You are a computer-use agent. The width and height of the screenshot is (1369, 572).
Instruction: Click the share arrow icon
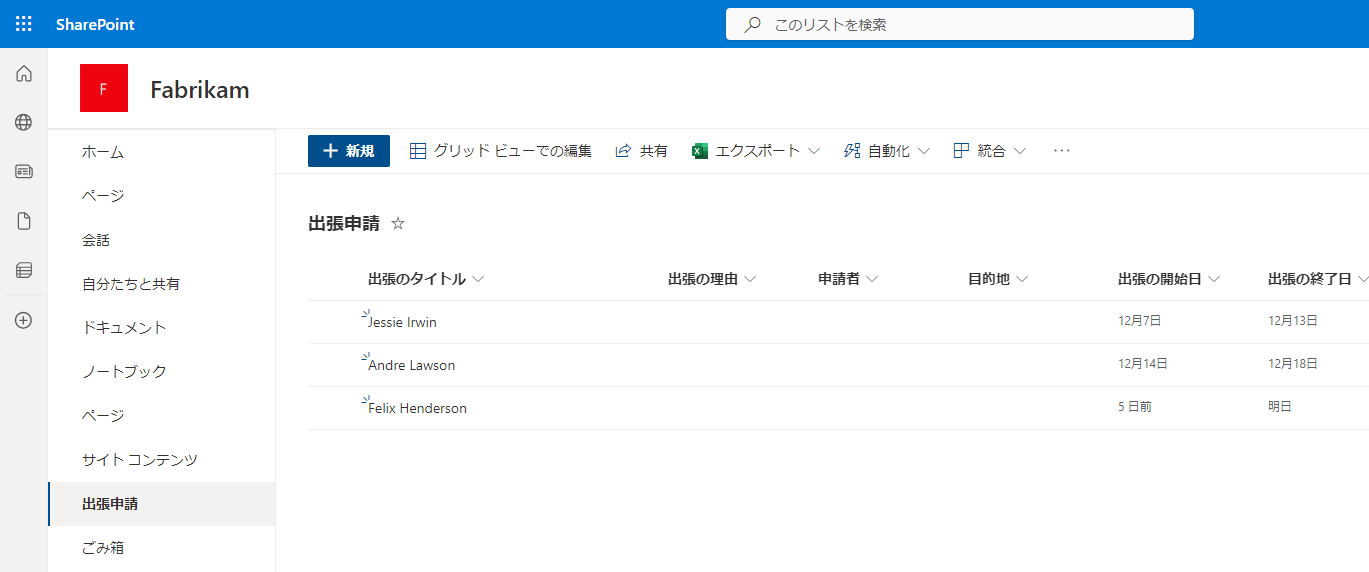point(623,151)
